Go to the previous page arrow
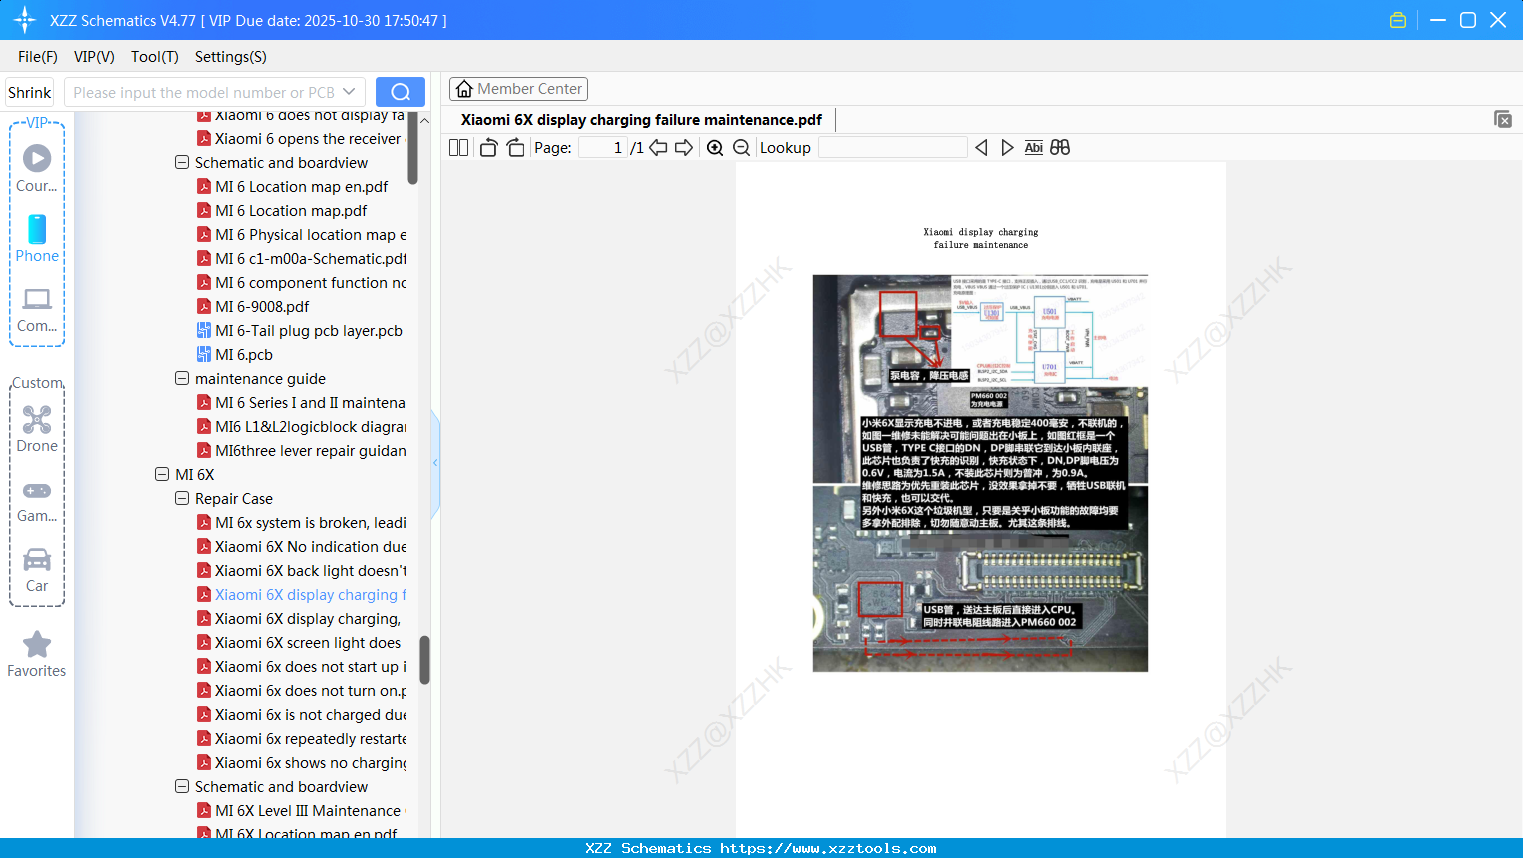 658,148
